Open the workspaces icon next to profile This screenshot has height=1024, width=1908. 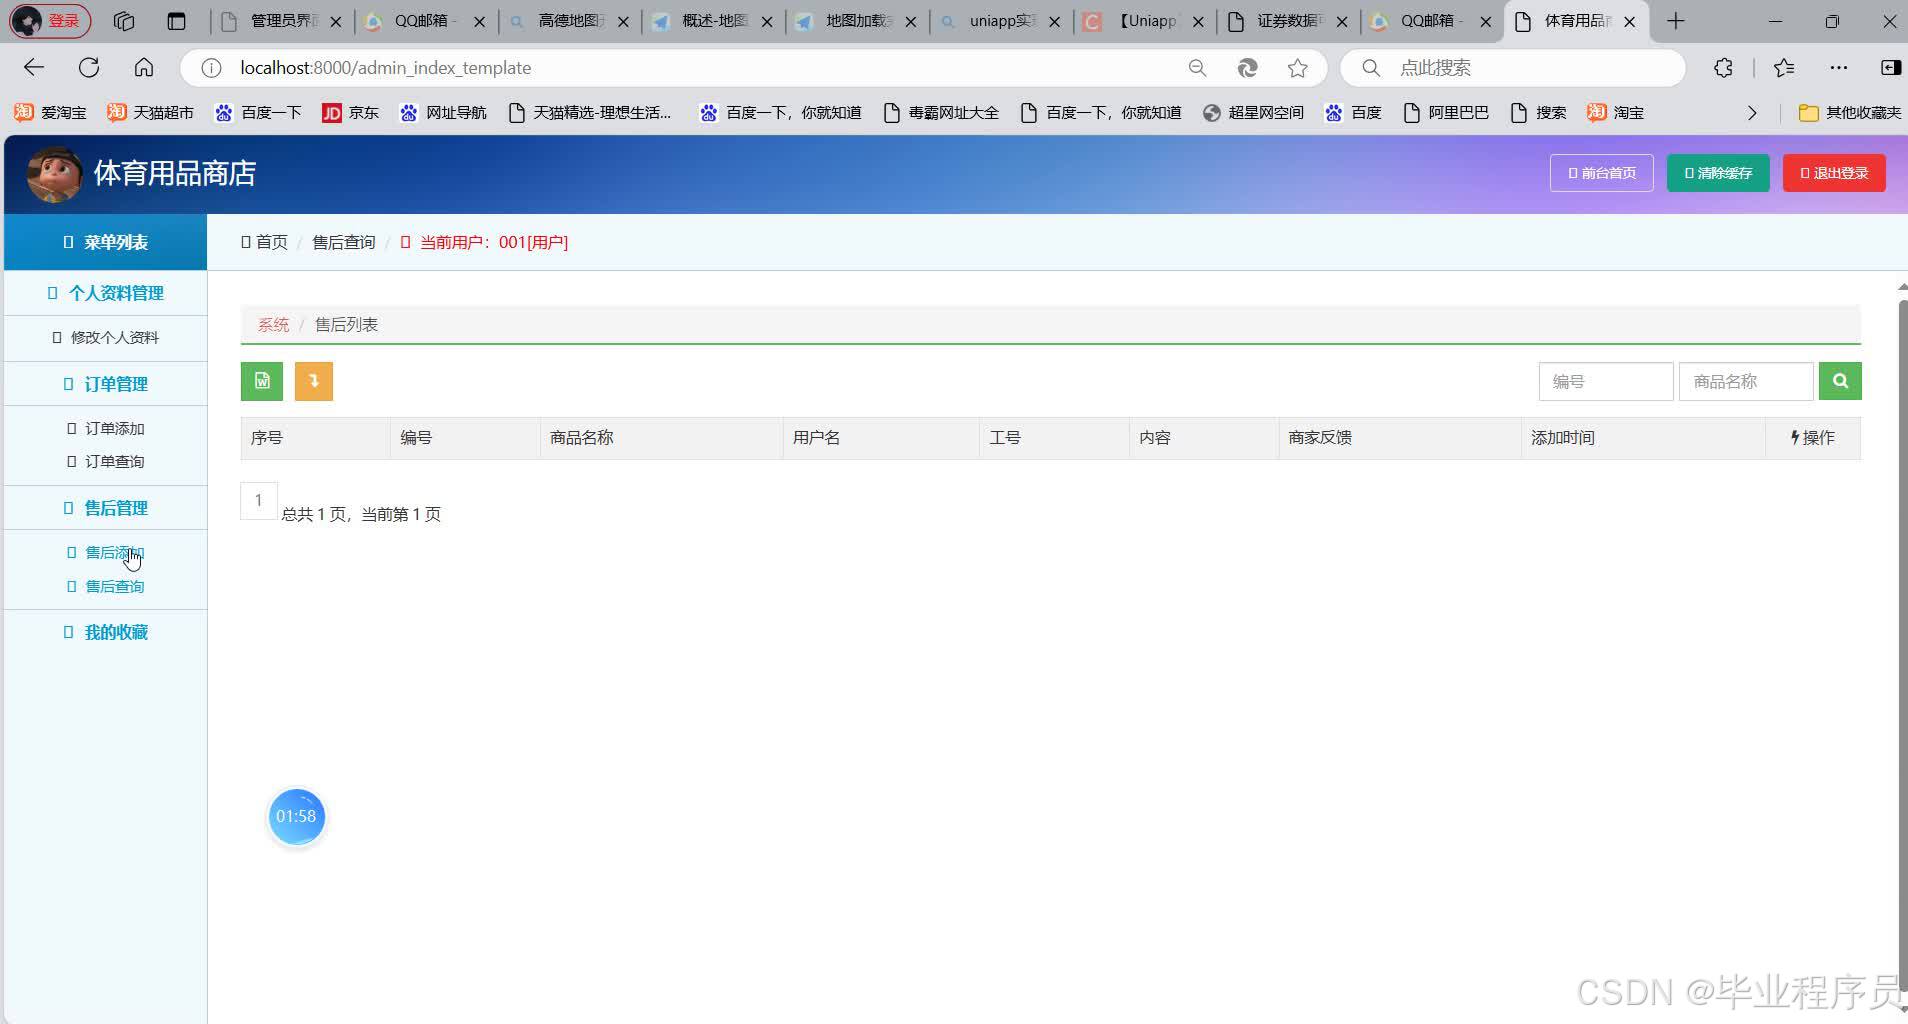click(123, 21)
